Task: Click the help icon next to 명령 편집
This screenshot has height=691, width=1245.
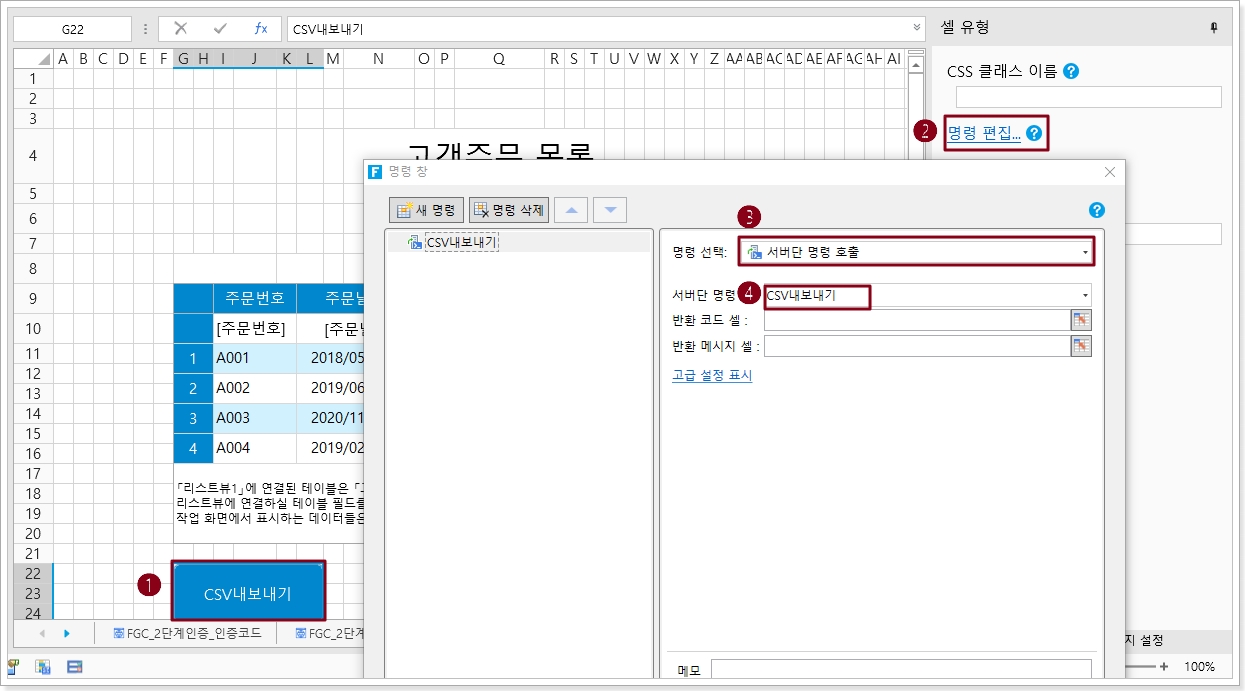Action: click(x=1034, y=133)
